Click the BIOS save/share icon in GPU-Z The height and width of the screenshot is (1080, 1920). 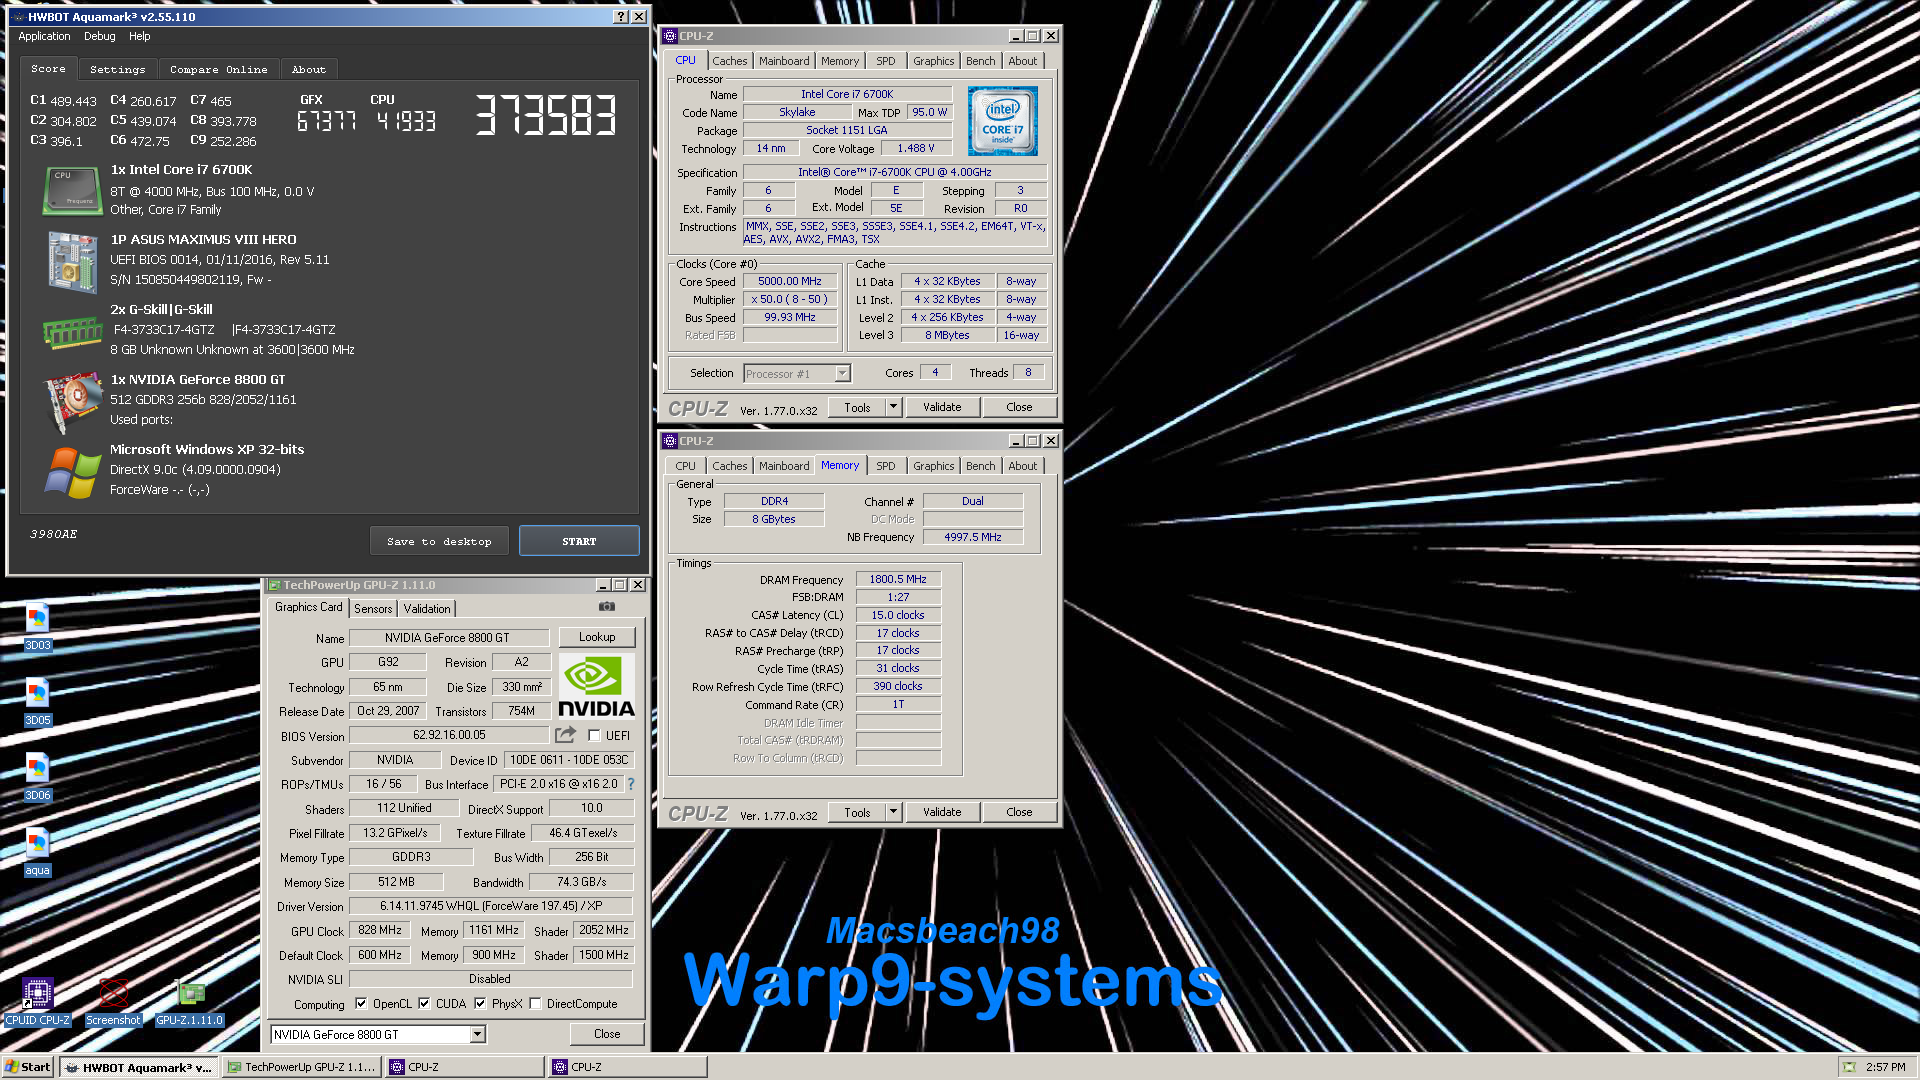565,735
